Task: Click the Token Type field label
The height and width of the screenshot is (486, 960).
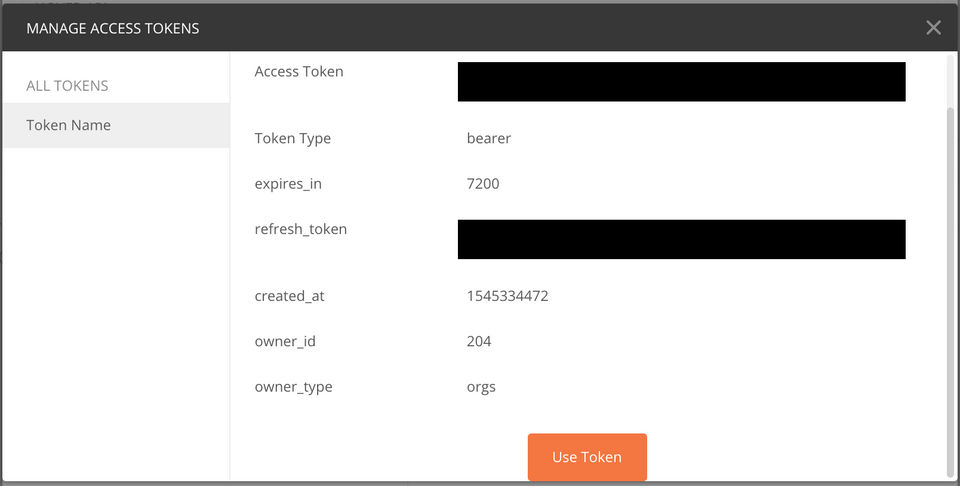Action: [293, 138]
